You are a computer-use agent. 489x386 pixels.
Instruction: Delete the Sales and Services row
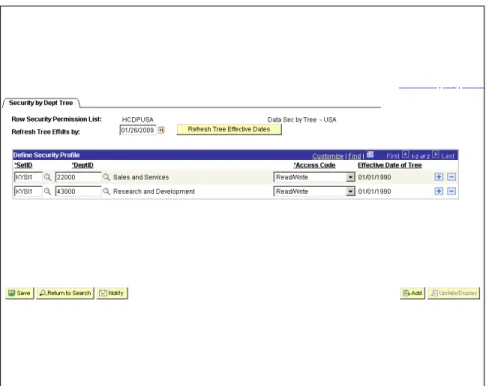(x=451, y=177)
